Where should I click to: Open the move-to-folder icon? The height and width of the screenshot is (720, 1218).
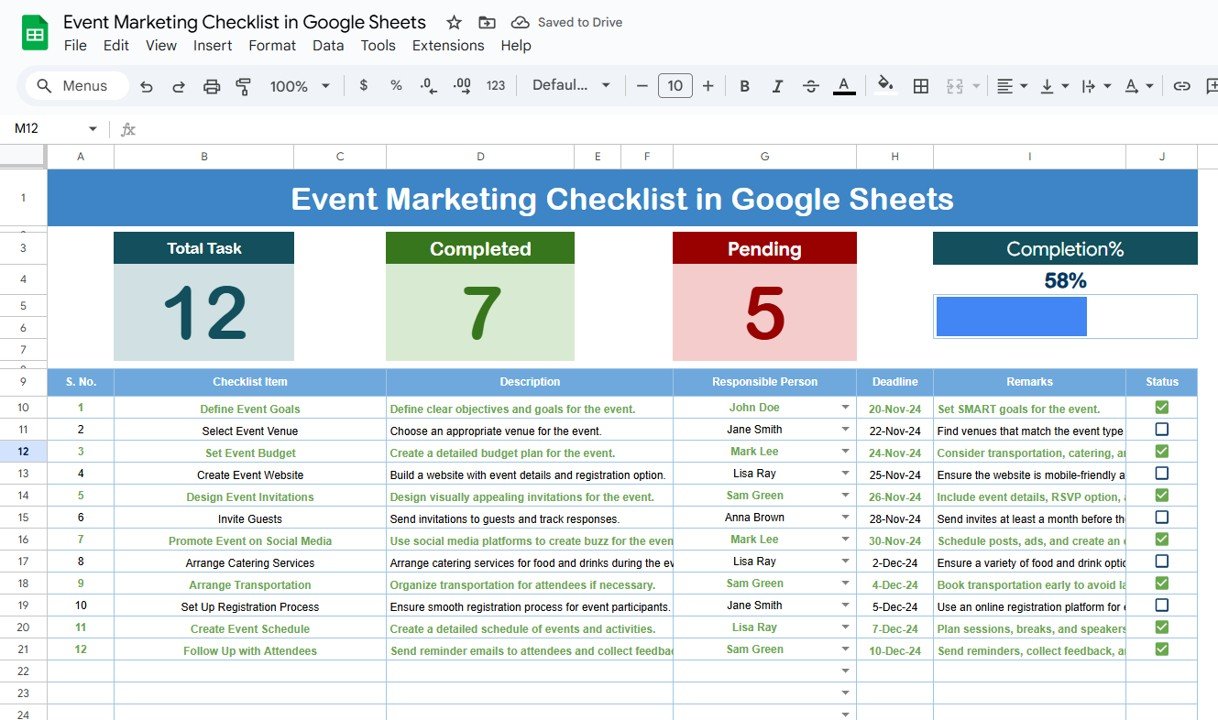(487, 22)
